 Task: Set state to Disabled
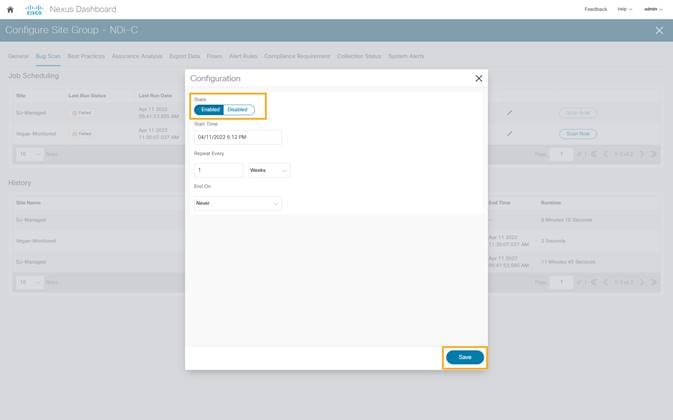click(x=239, y=110)
